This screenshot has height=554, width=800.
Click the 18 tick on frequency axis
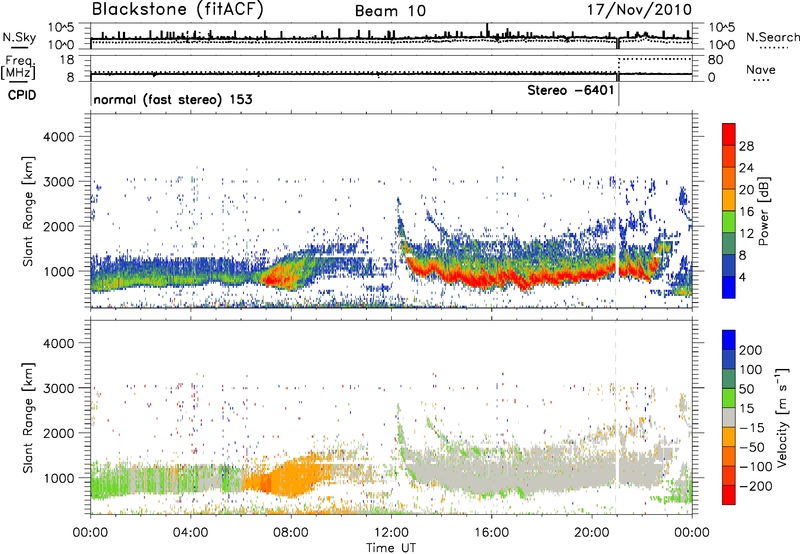pos(67,60)
